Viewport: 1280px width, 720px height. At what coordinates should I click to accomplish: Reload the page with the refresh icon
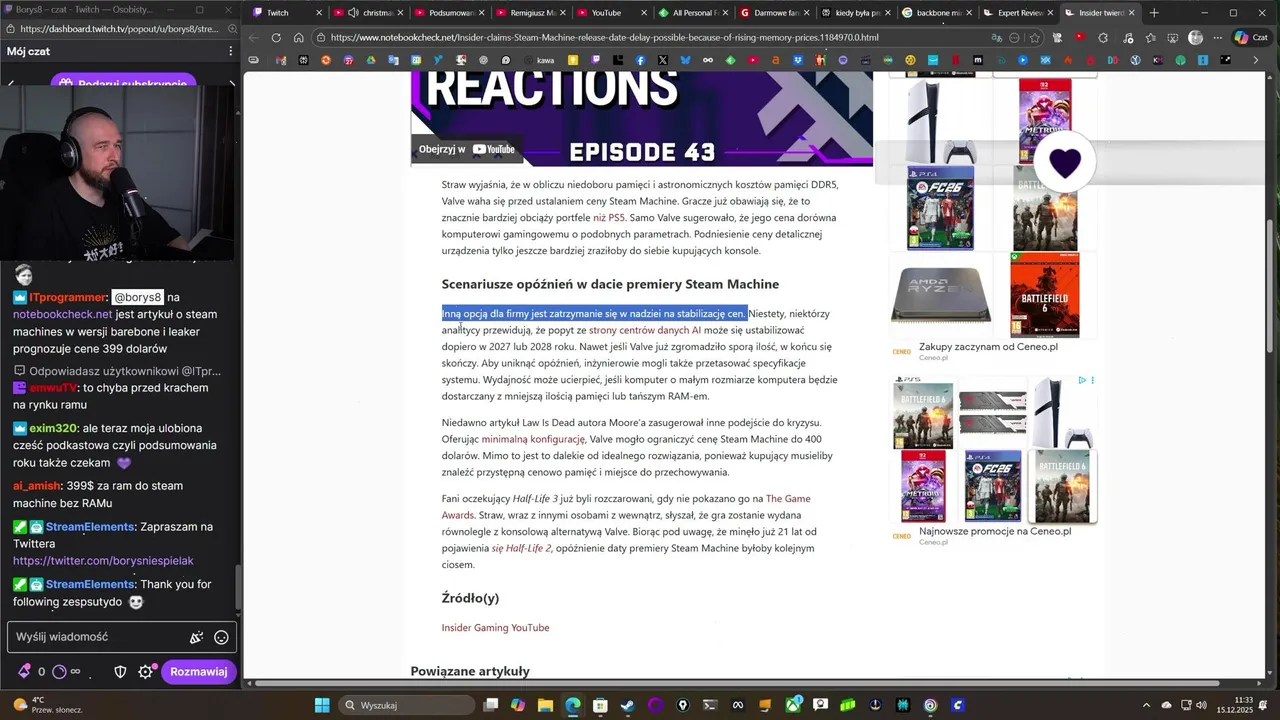(x=276, y=38)
